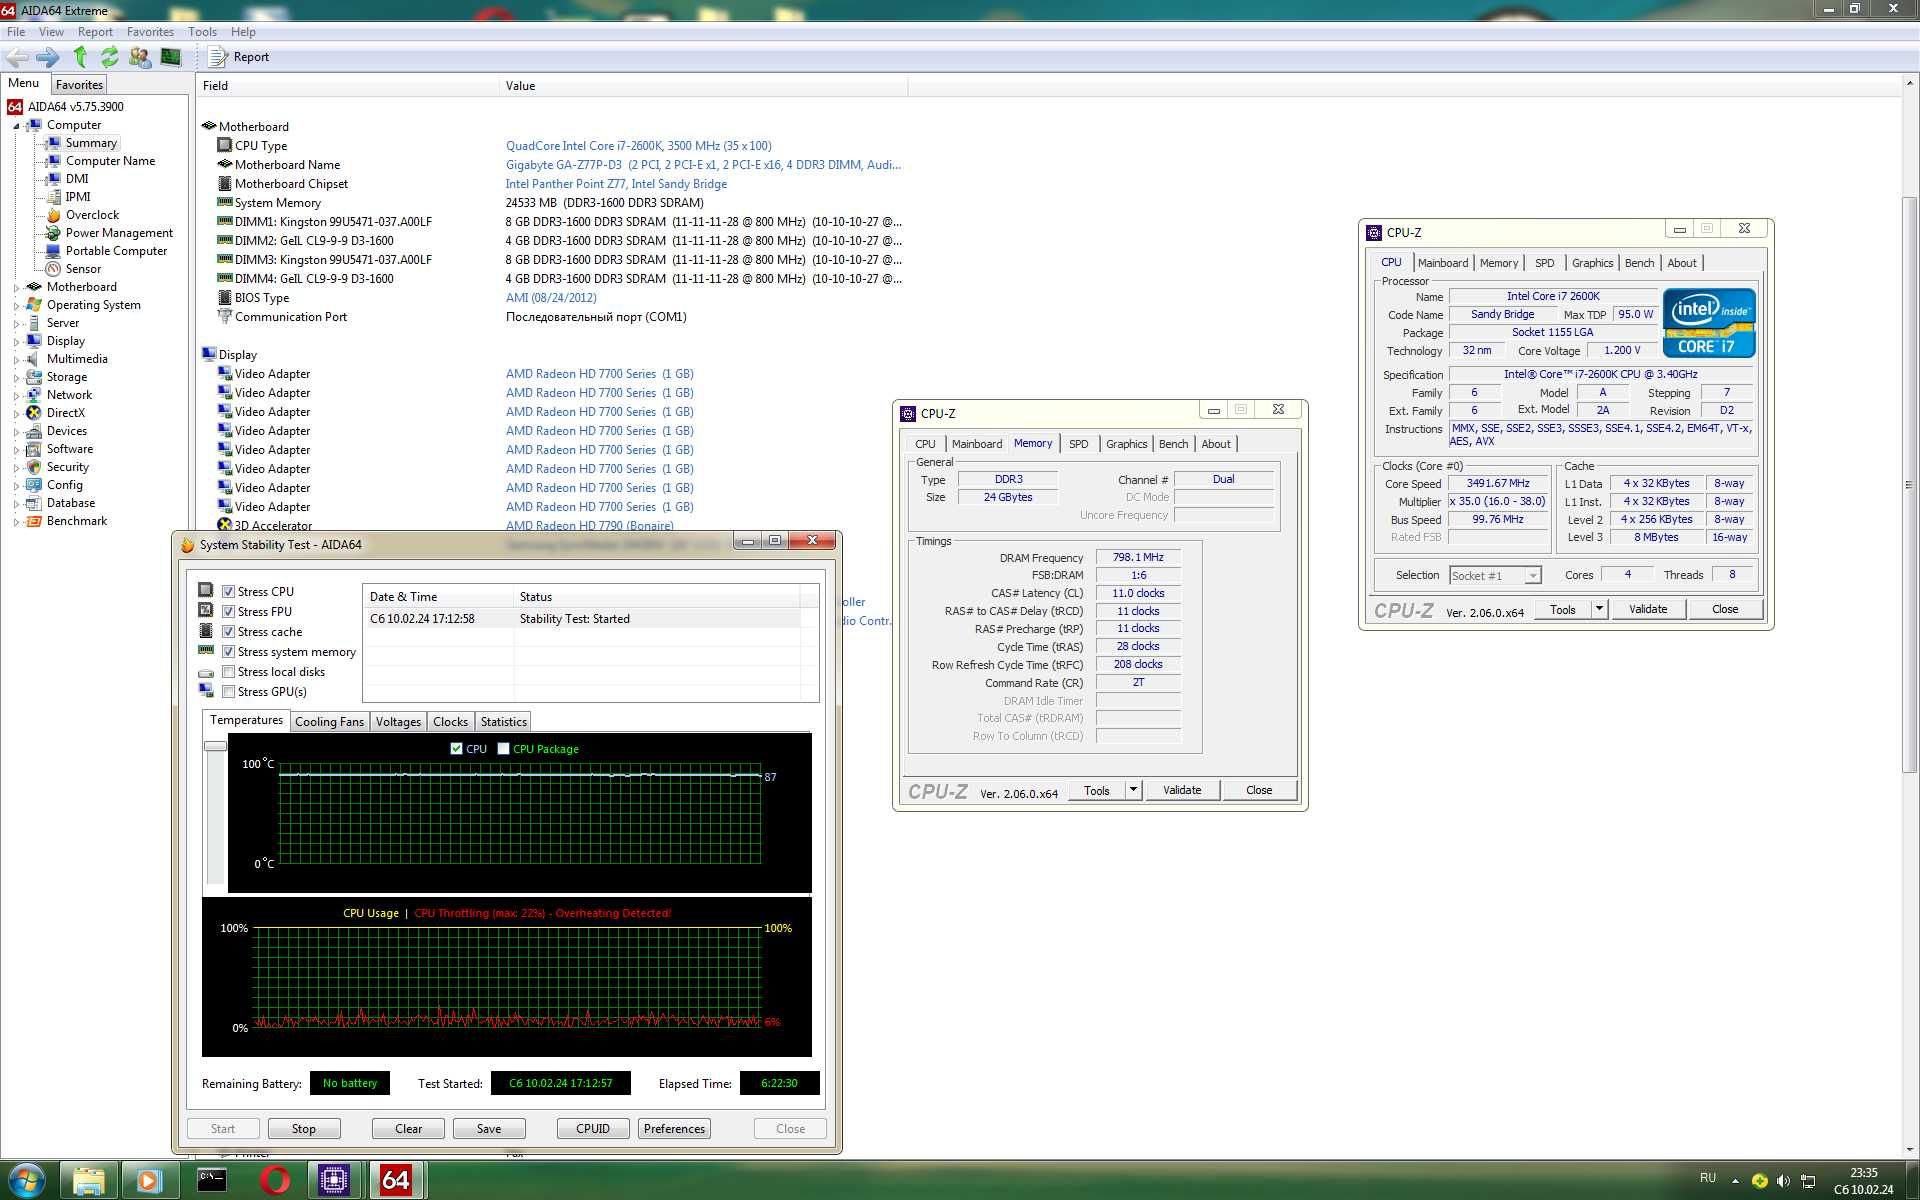Click the Clear button
1920x1200 pixels.
pos(408,1129)
